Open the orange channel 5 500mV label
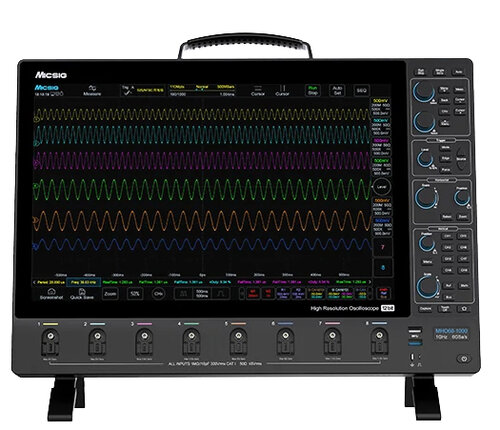Viewport: 500px width, 430px height. [x=382, y=201]
